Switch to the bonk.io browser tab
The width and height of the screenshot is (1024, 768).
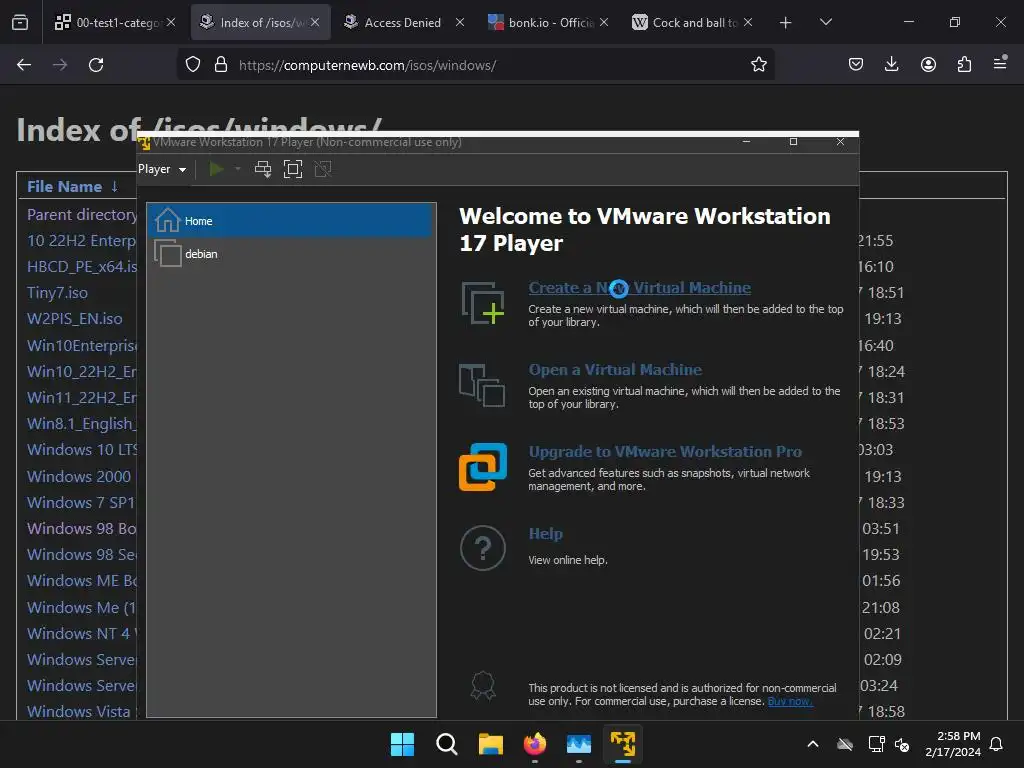(x=549, y=22)
